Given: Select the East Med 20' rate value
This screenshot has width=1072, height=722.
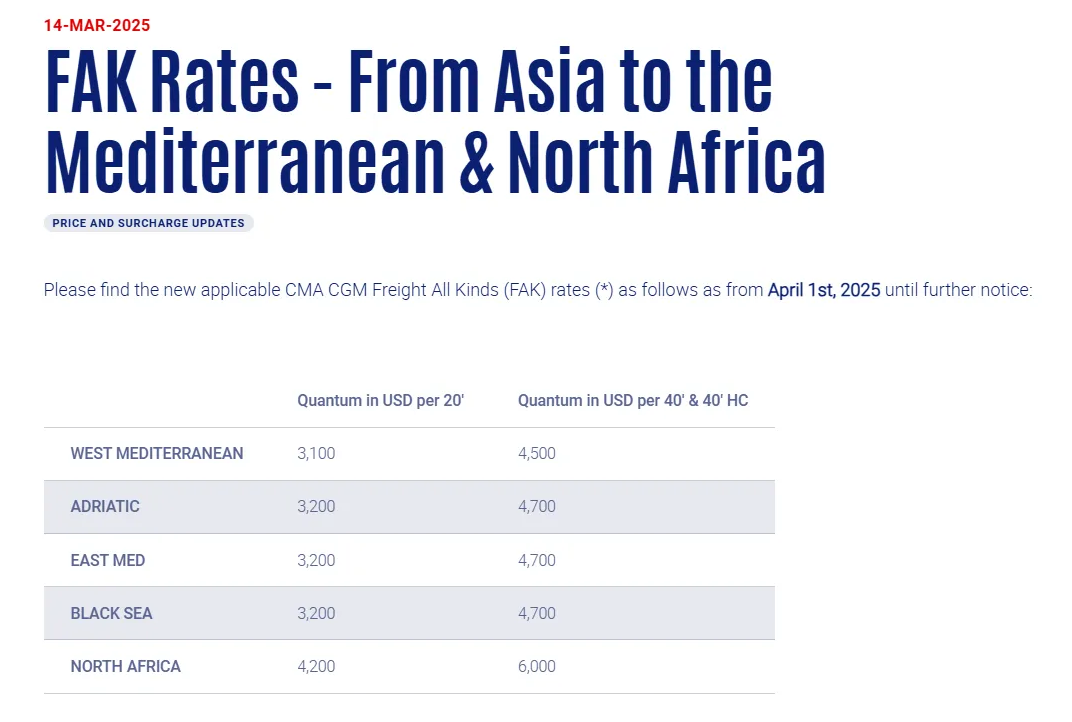Looking at the screenshot, I should pyautogui.click(x=316, y=560).
